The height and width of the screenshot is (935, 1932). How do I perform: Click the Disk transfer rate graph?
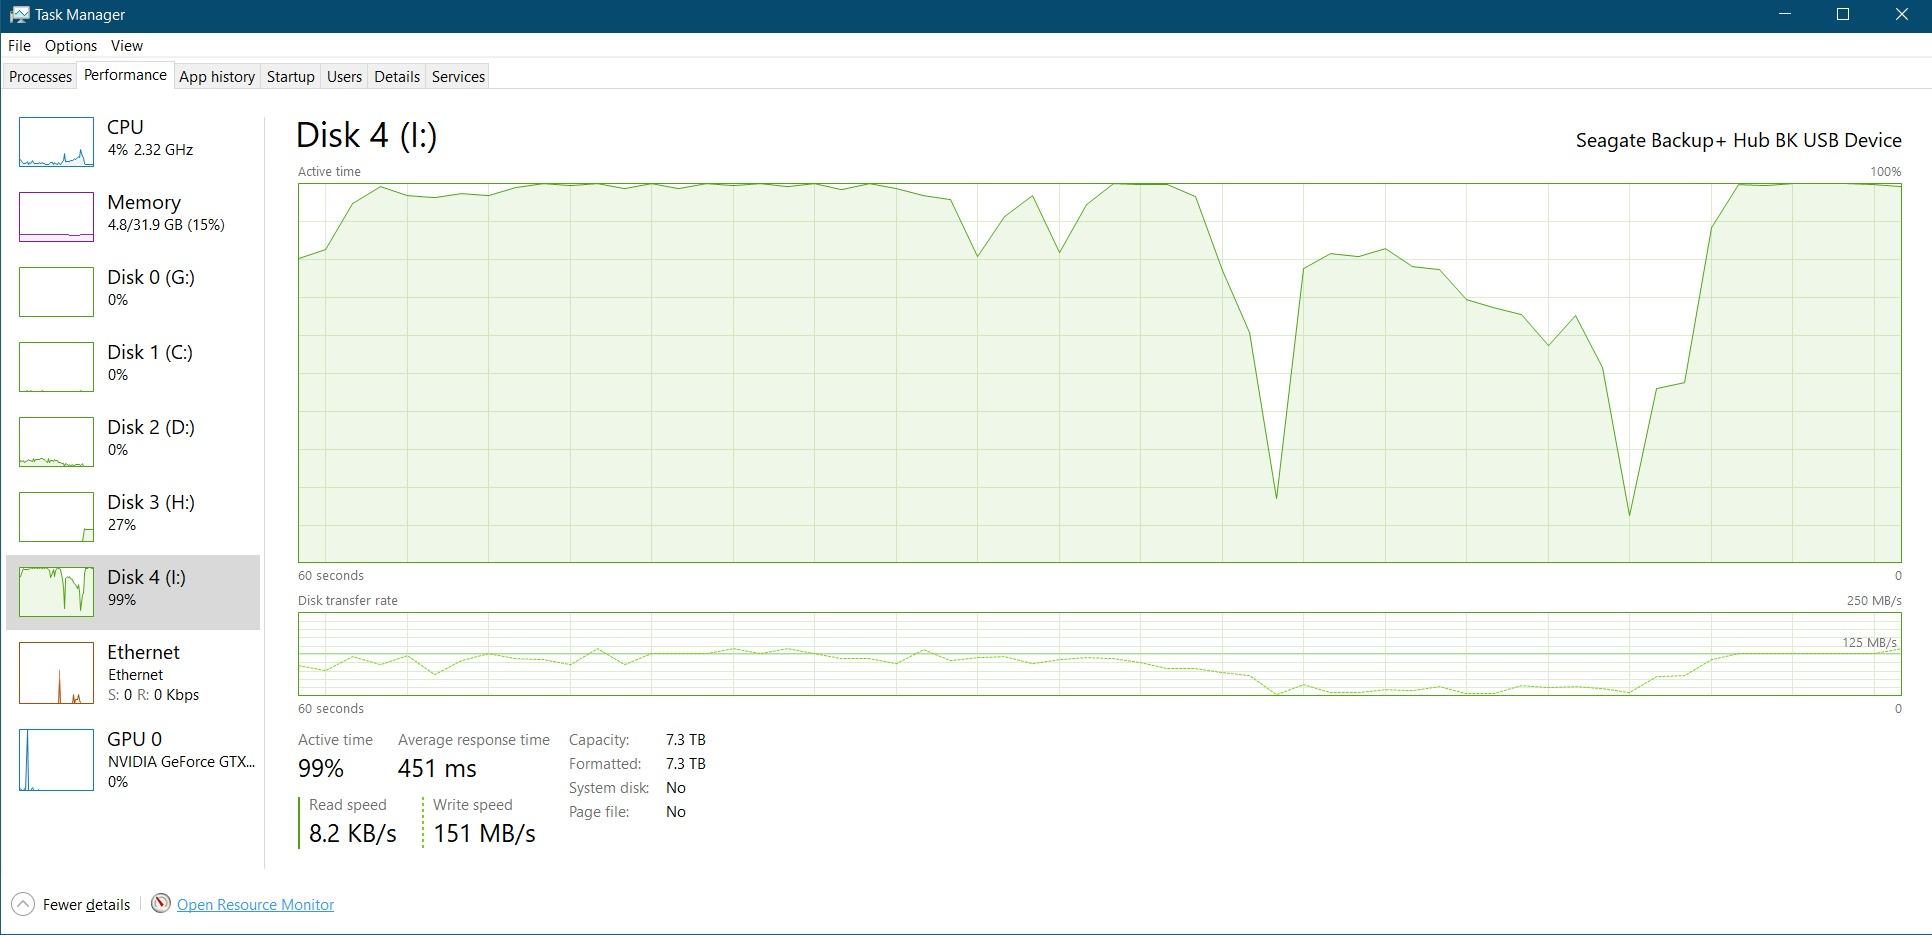tap(1099, 654)
